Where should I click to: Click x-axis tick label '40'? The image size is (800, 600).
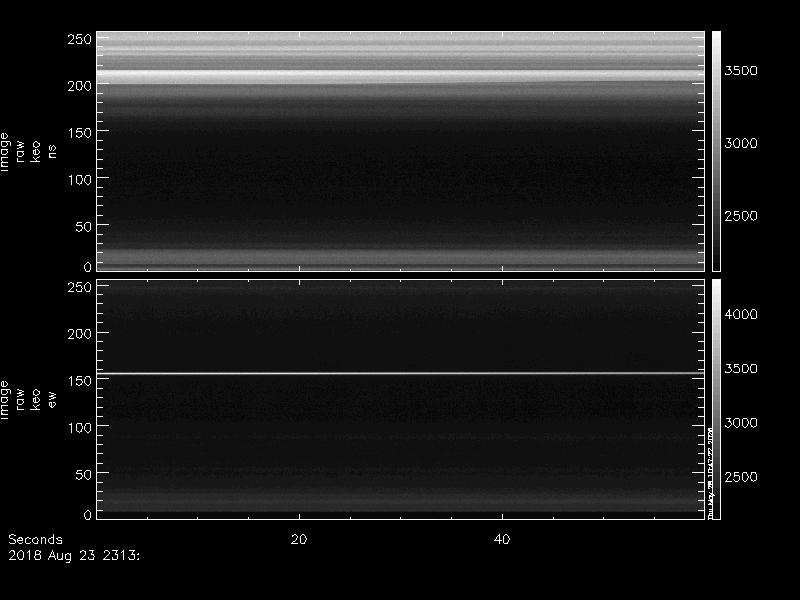[x=502, y=539]
